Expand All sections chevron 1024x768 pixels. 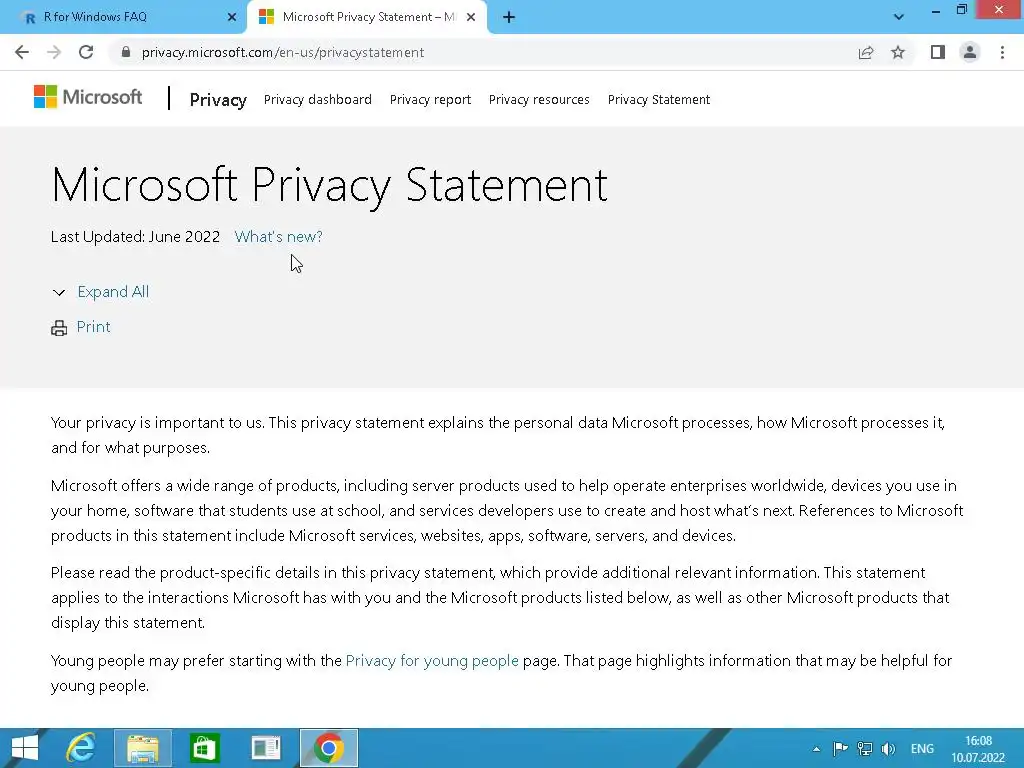coord(59,293)
